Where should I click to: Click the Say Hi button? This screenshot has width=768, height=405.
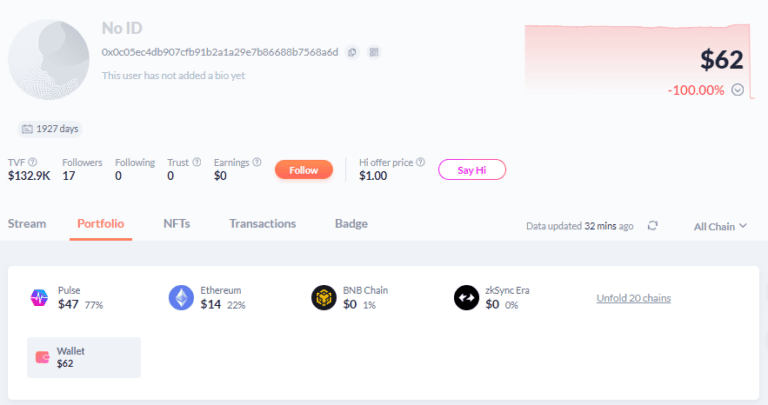click(x=472, y=170)
